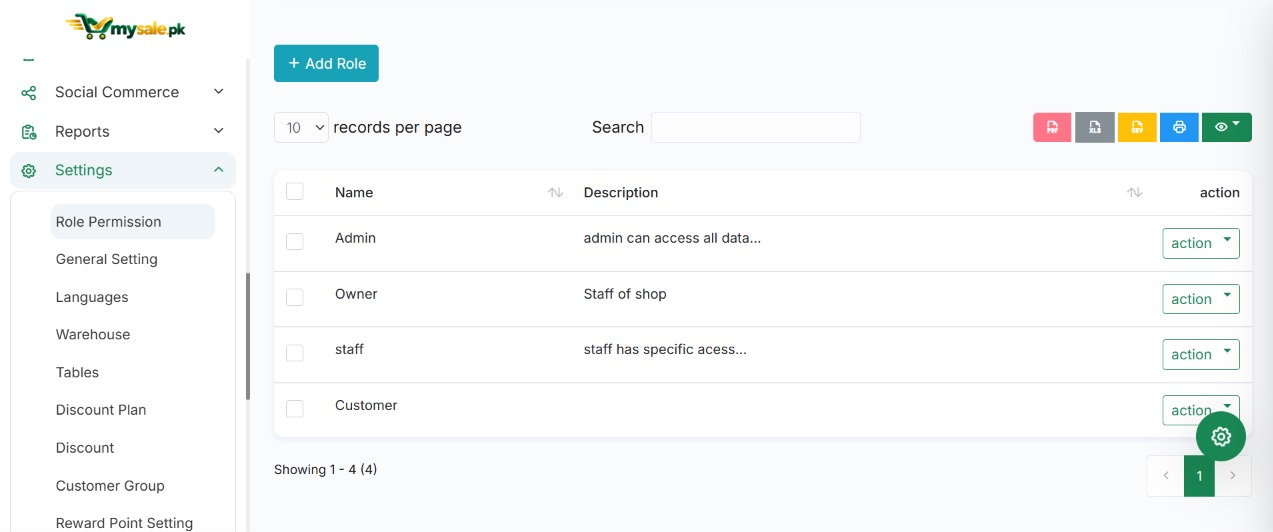The image size is (1273, 532).
Task: Click the Add Role button
Action: click(x=326, y=63)
